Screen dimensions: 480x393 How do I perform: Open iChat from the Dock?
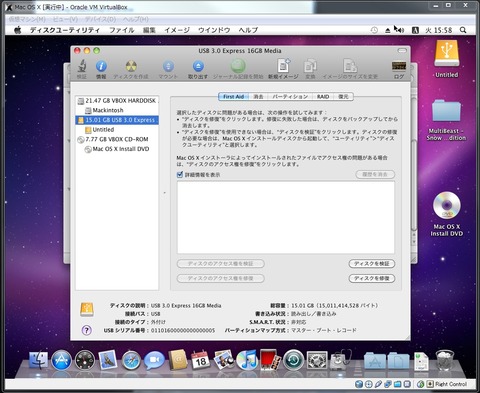click(x=154, y=360)
